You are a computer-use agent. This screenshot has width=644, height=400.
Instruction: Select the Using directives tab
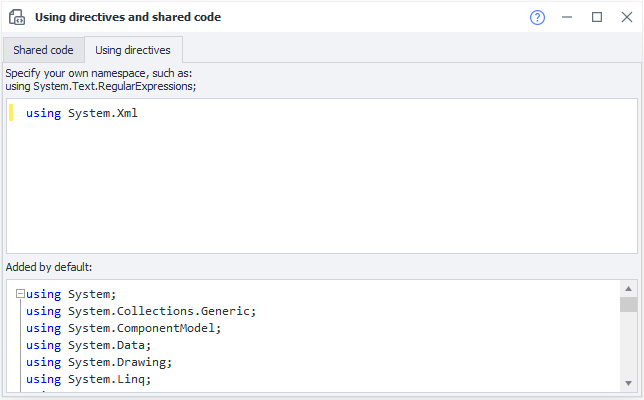133,50
